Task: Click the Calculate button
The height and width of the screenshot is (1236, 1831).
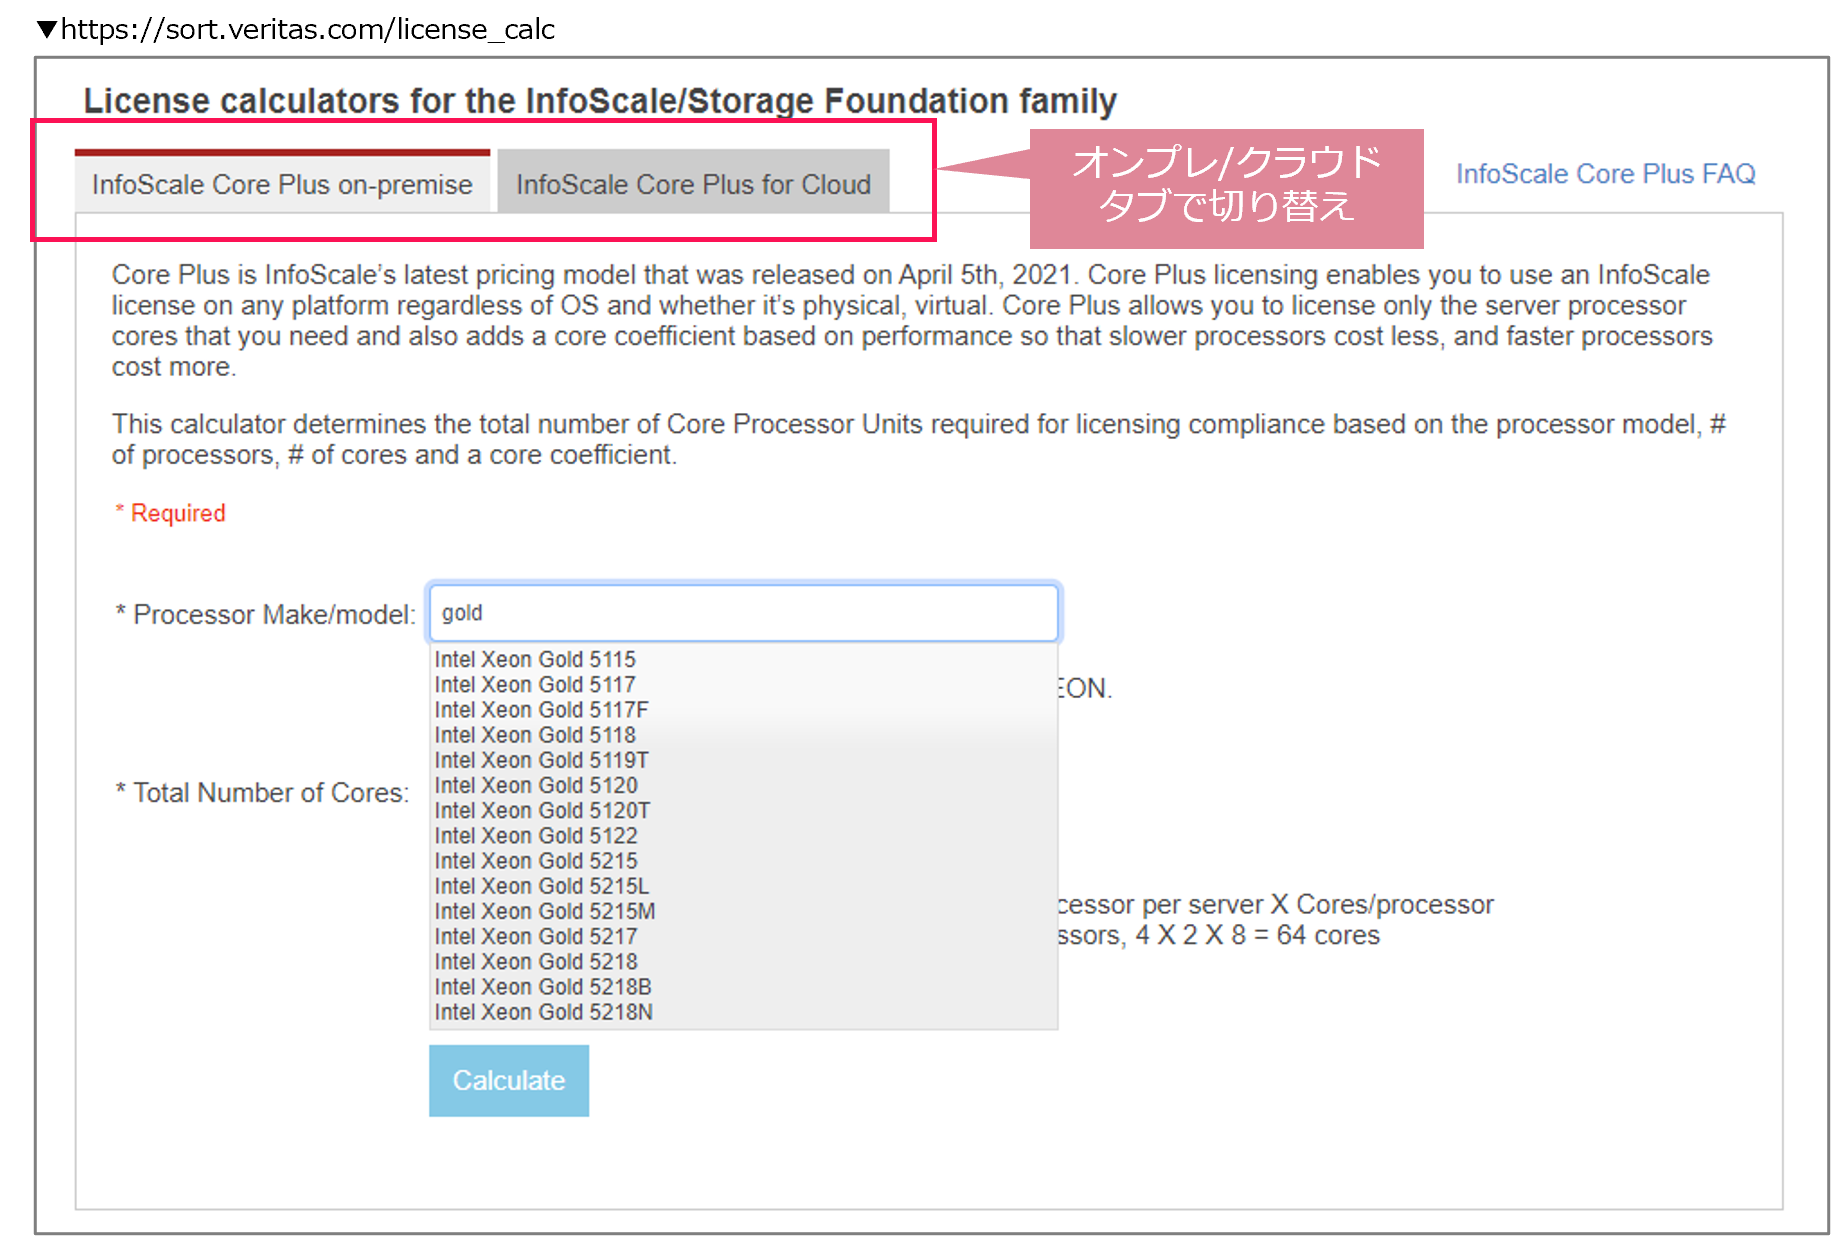Action: [x=509, y=1080]
